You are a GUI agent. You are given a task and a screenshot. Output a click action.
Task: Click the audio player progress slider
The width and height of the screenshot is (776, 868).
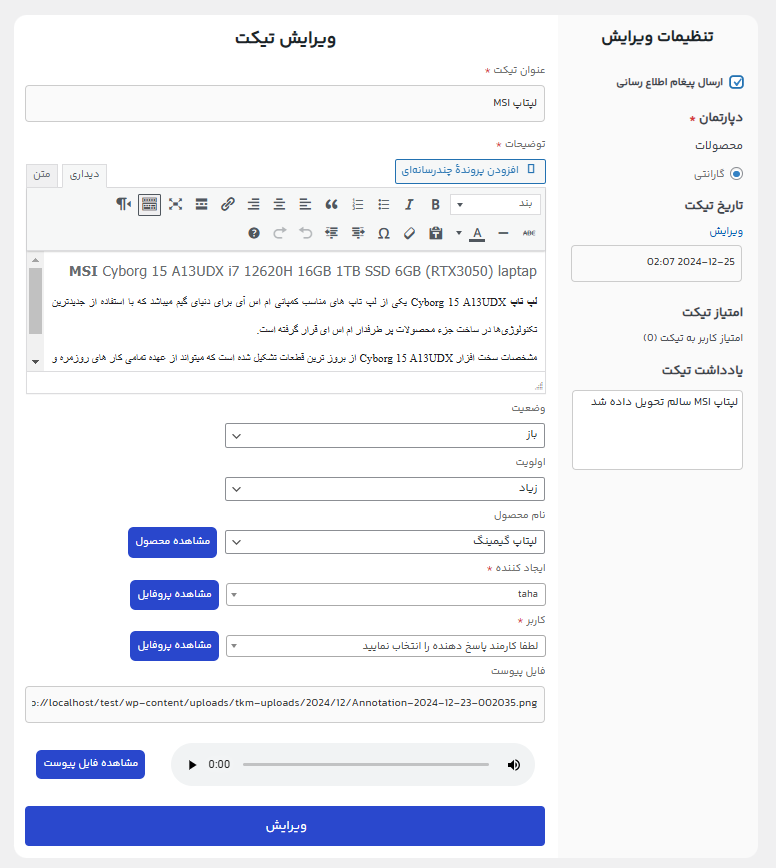click(x=365, y=764)
